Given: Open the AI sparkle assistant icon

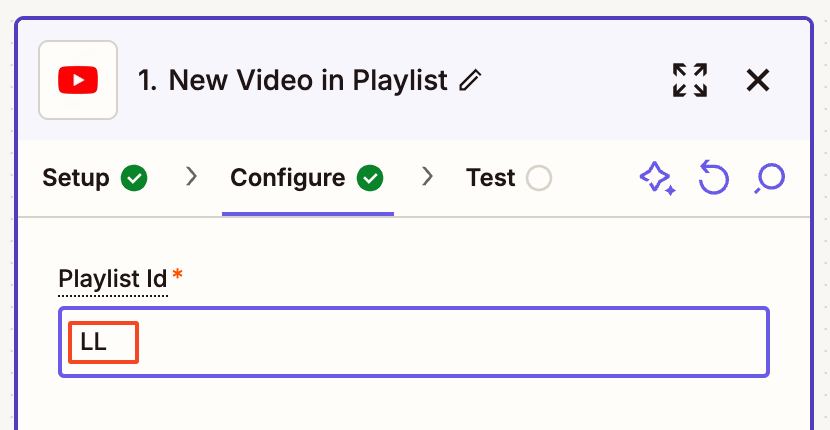Looking at the screenshot, I should 656,179.
